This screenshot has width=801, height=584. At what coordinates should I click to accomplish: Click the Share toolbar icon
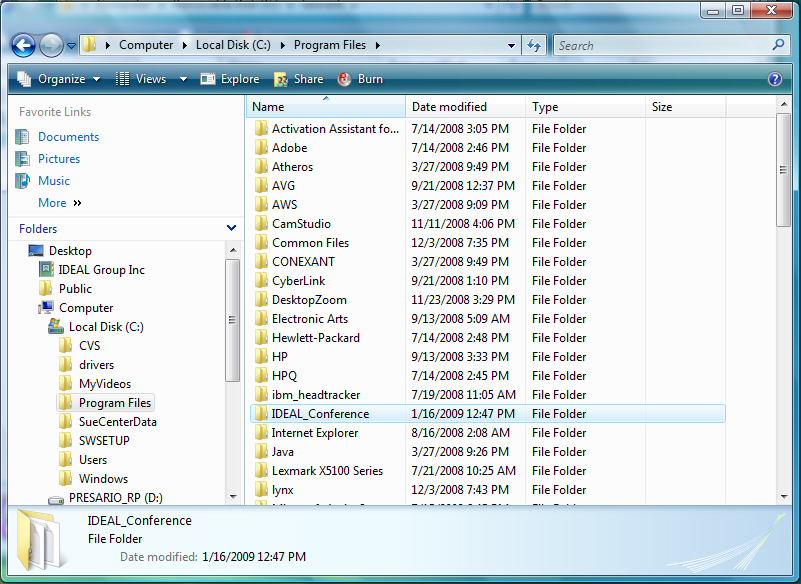click(297, 78)
